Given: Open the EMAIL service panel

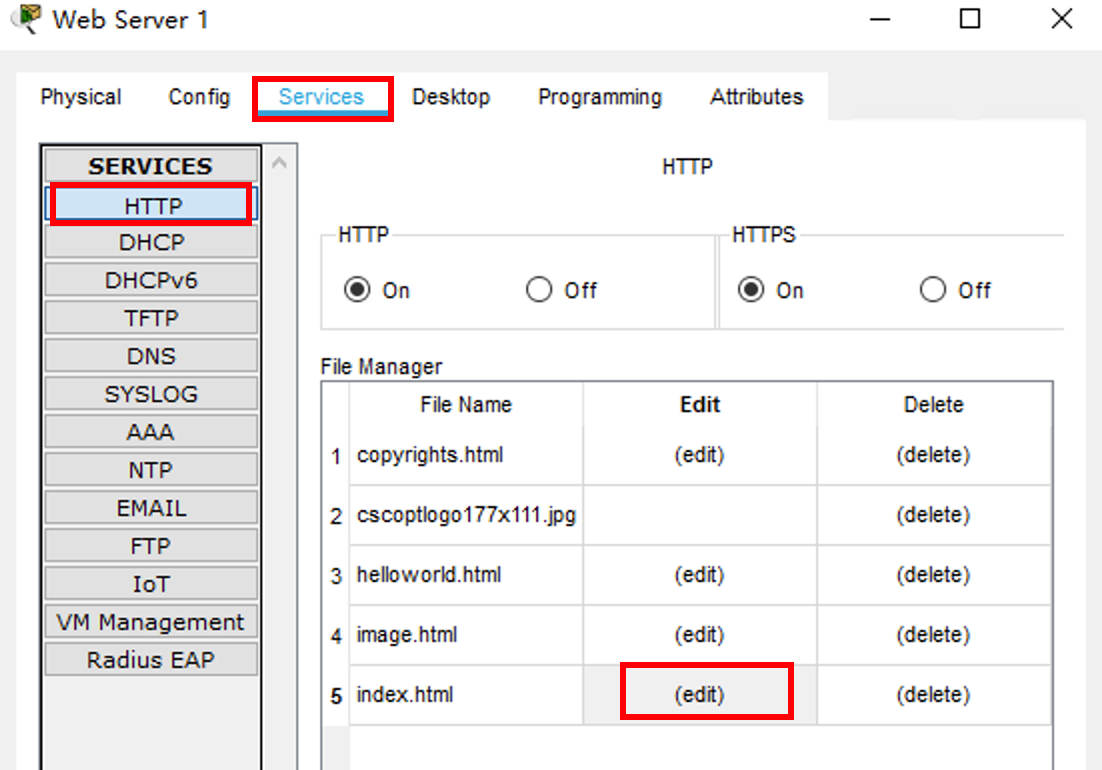Looking at the screenshot, I should pyautogui.click(x=151, y=508).
